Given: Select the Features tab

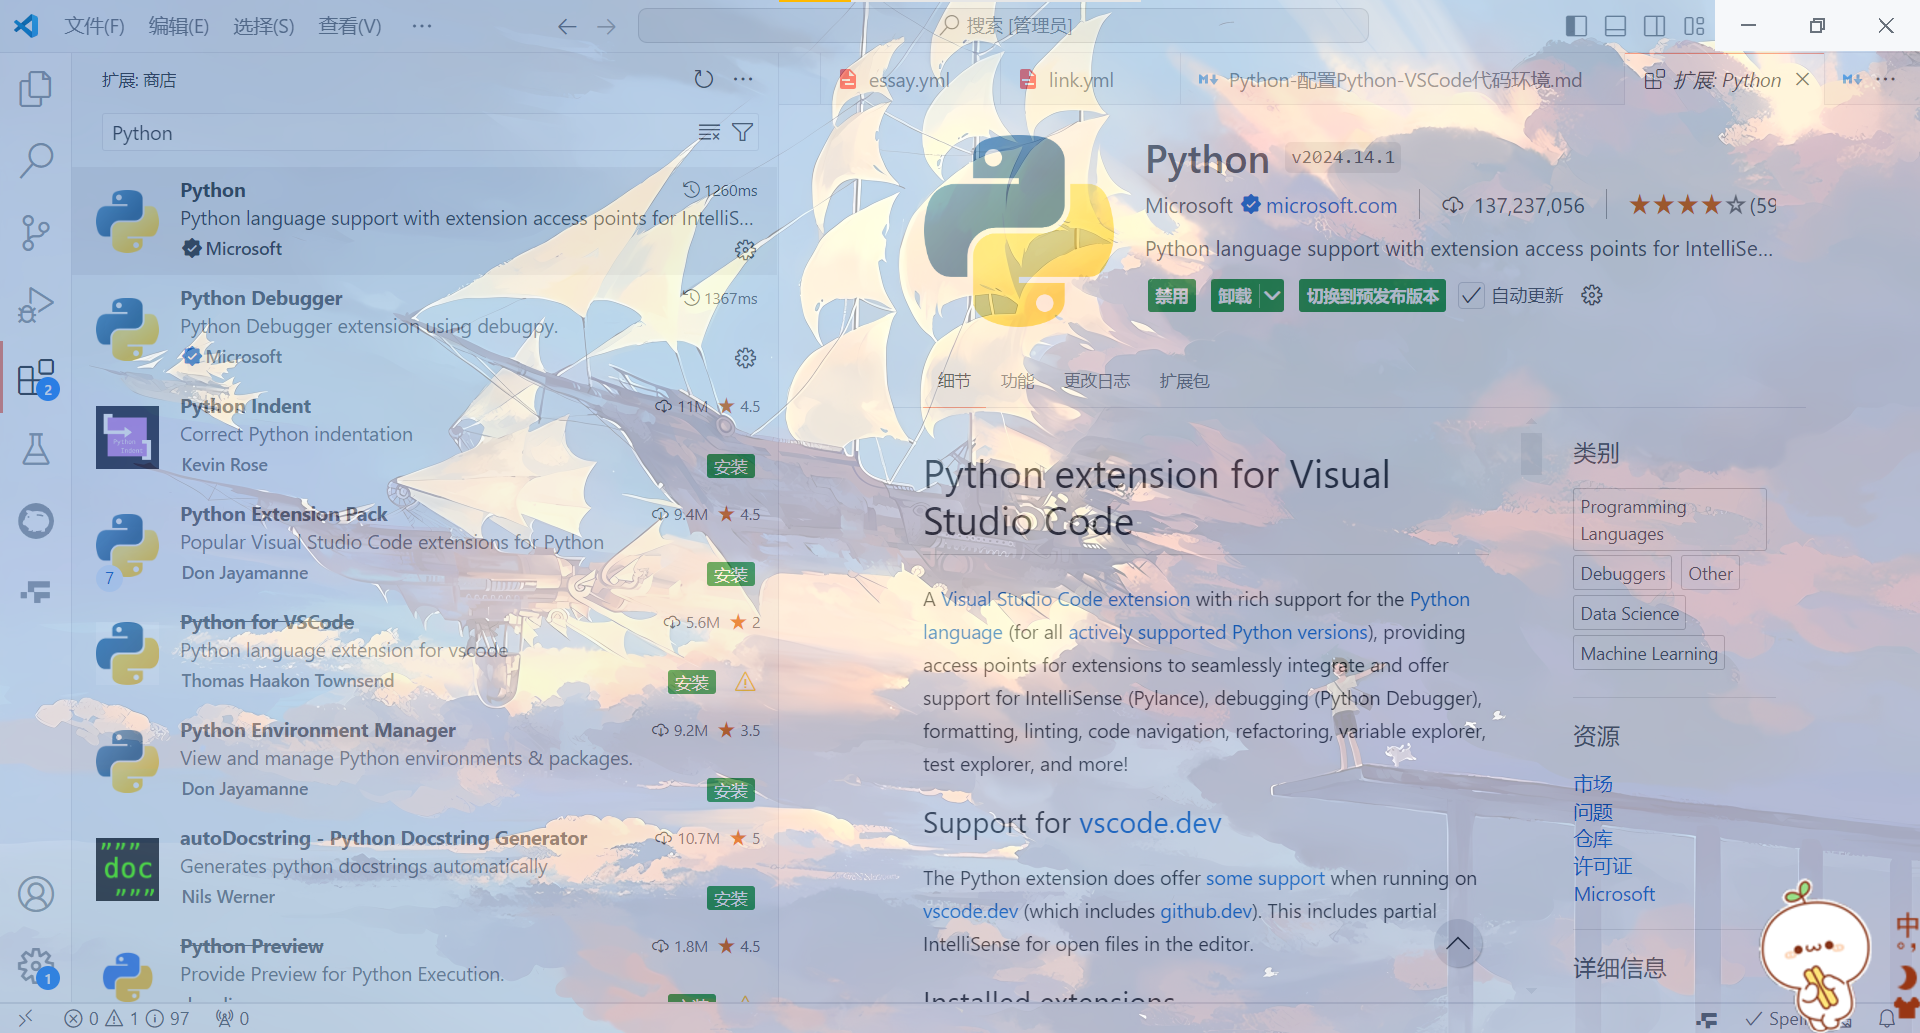Looking at the screenshot, I should tap(1017, 381).
